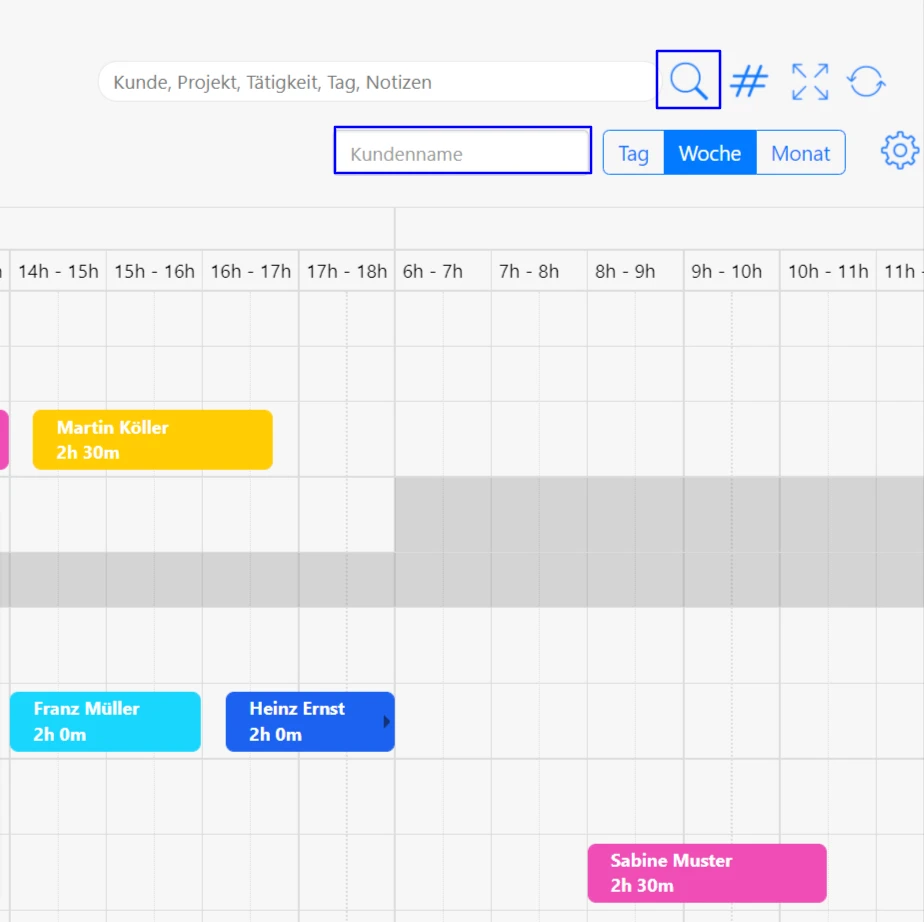Click the partially visible pink entry at left edge

(4, 440)
